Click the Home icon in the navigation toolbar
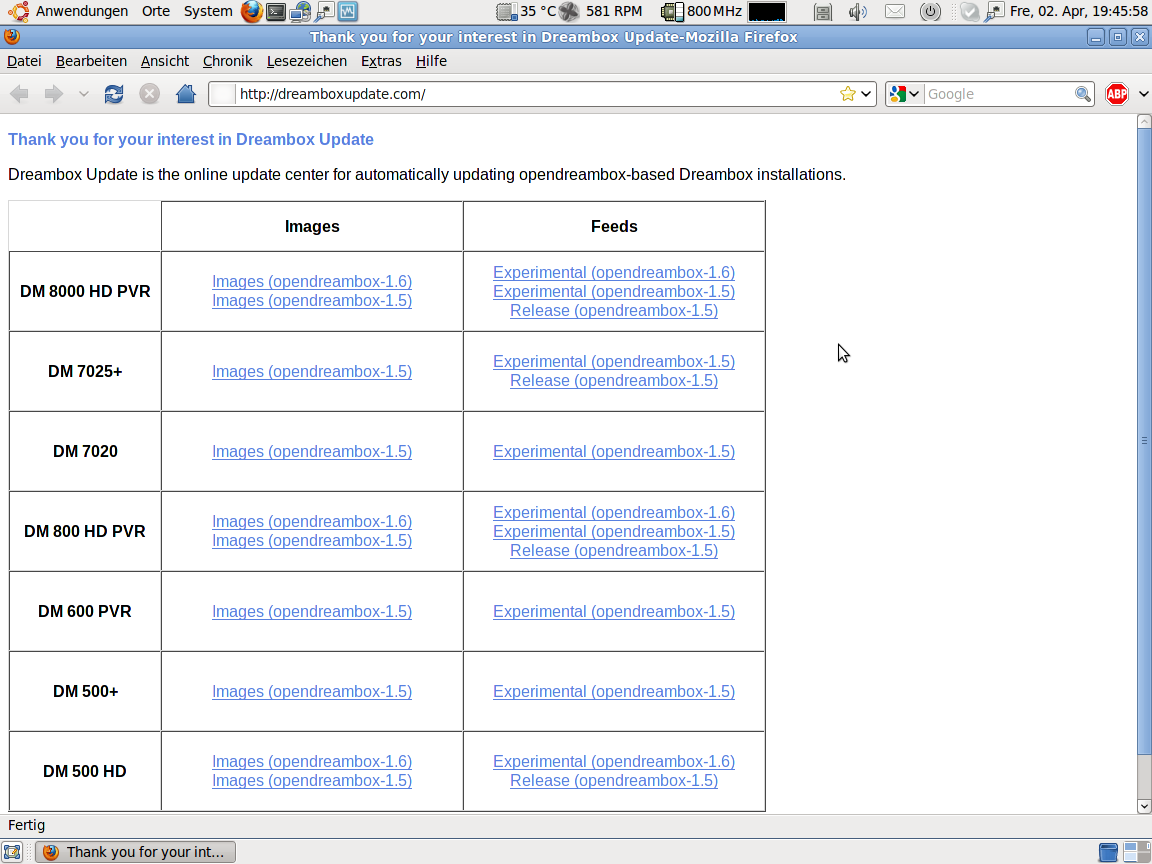 pos(185,94)
